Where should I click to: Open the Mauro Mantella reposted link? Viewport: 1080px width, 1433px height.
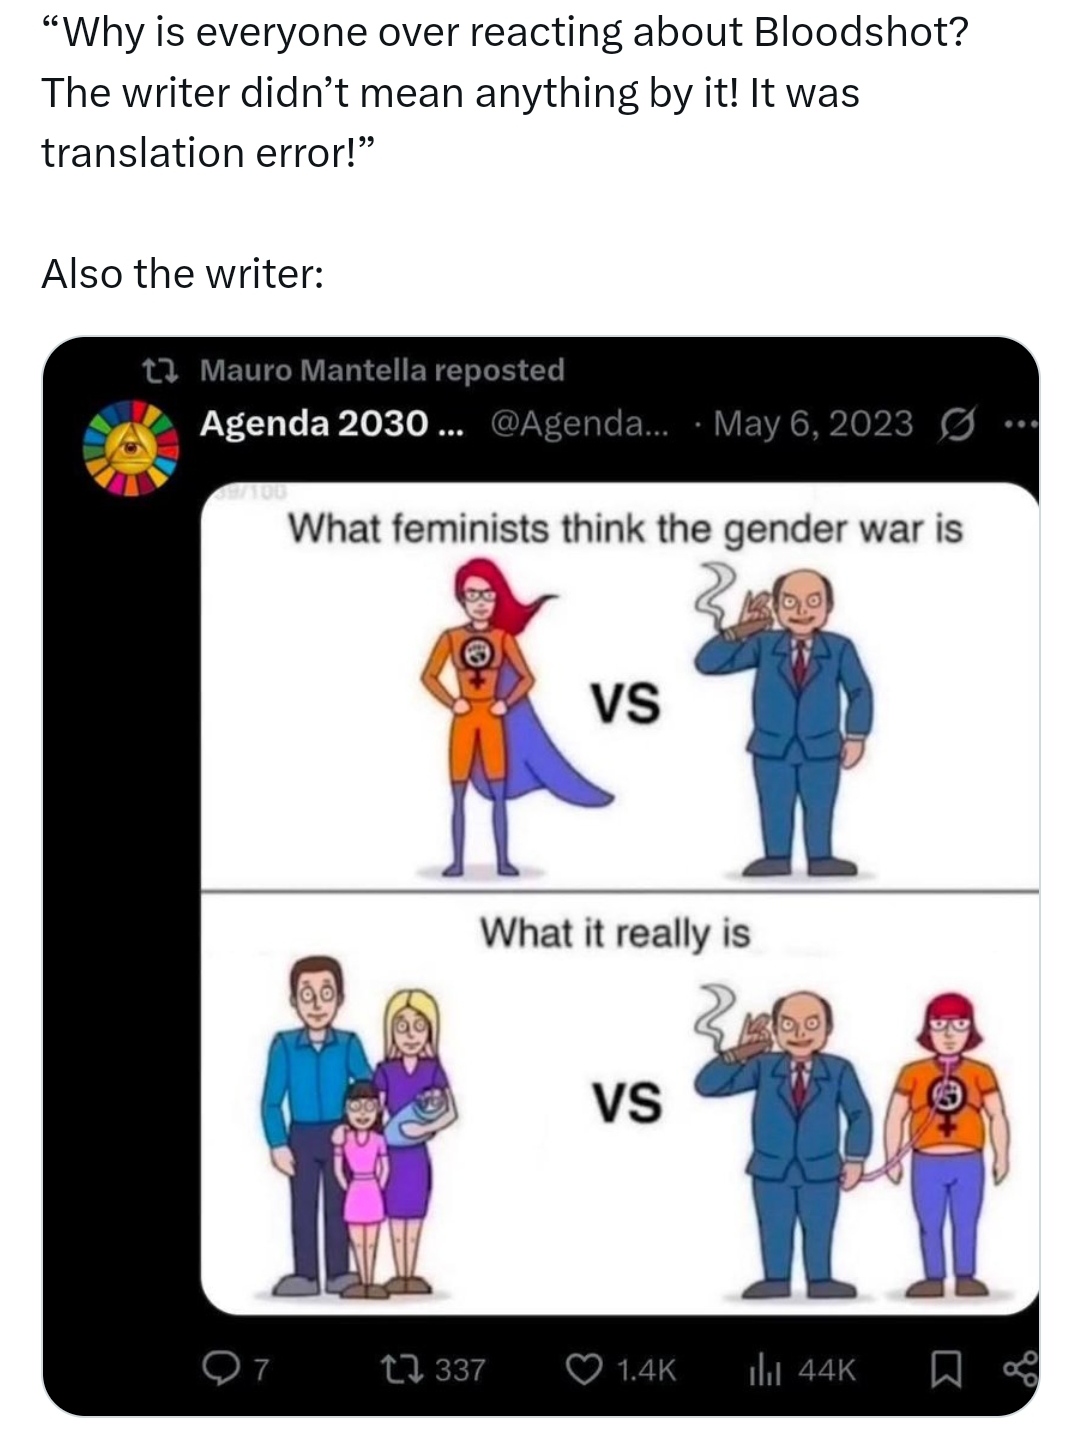382,370
